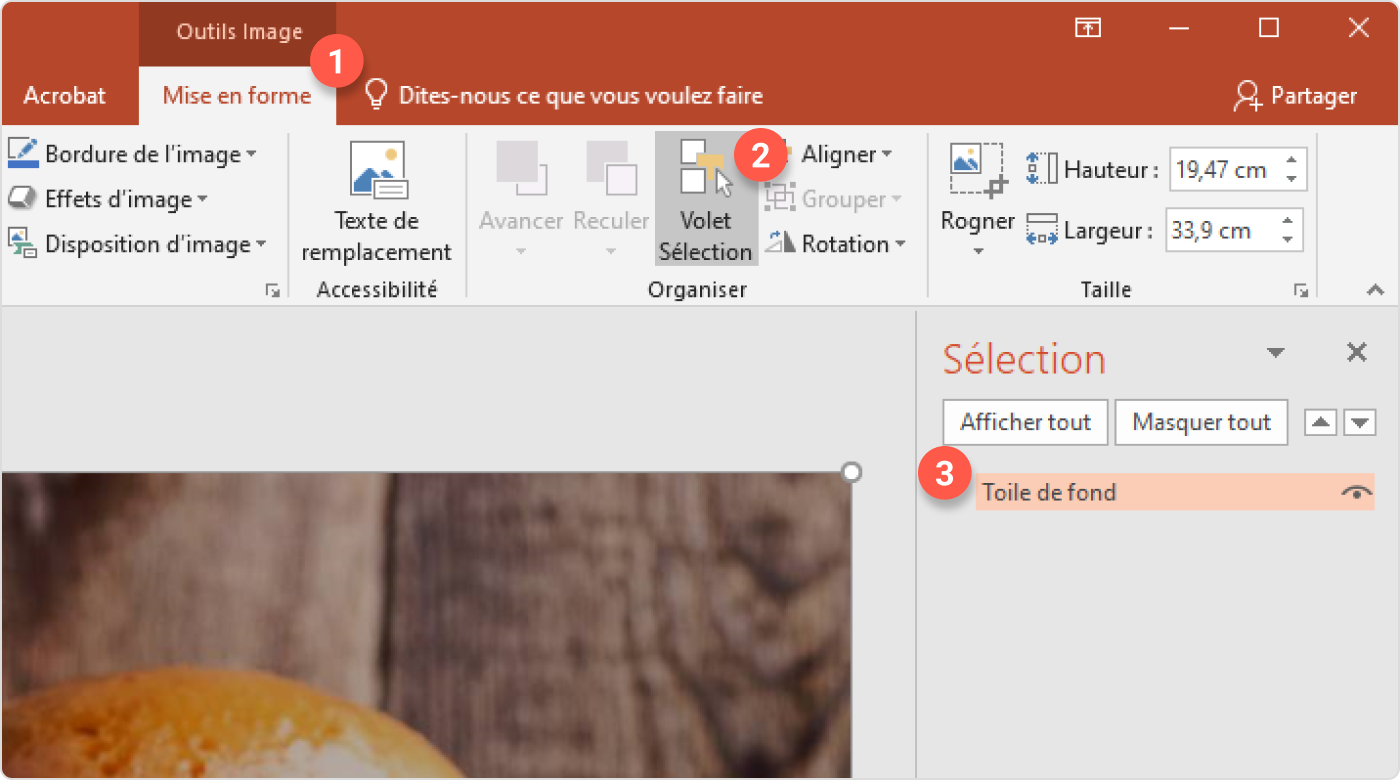Expand the Rogner dropdown arrow
The width and height of the screenshot is (1400, 780).
[x=977, y=251]
